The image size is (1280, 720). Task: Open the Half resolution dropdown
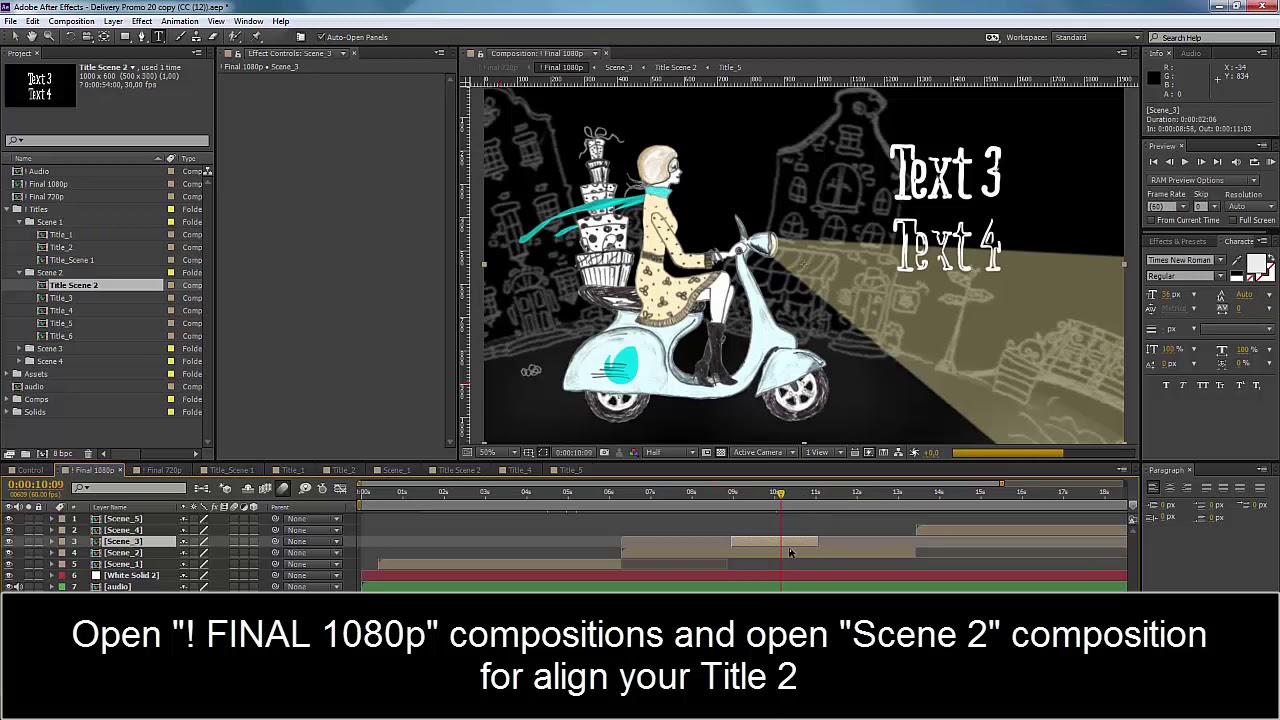click(670, 452)
